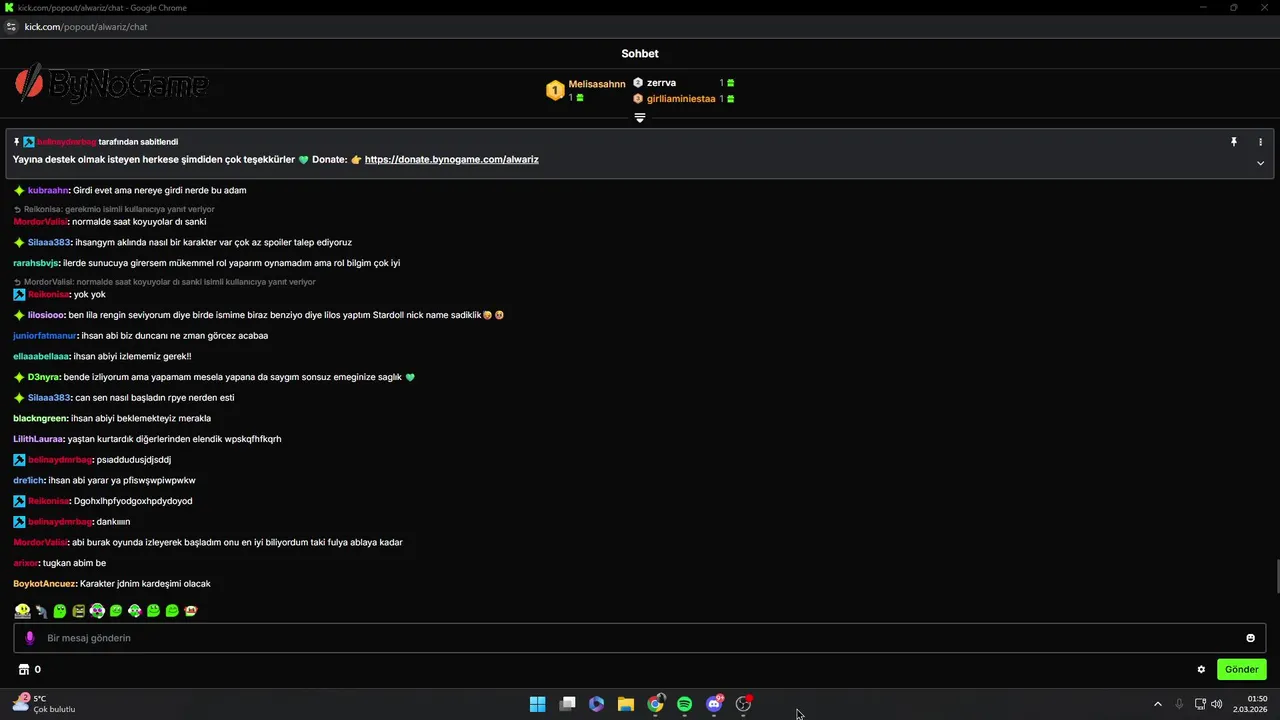1280x720 pixels.
Task: Click the address bar URL kick.com/popout/alwariz/chat
Action: coord(86,27)
